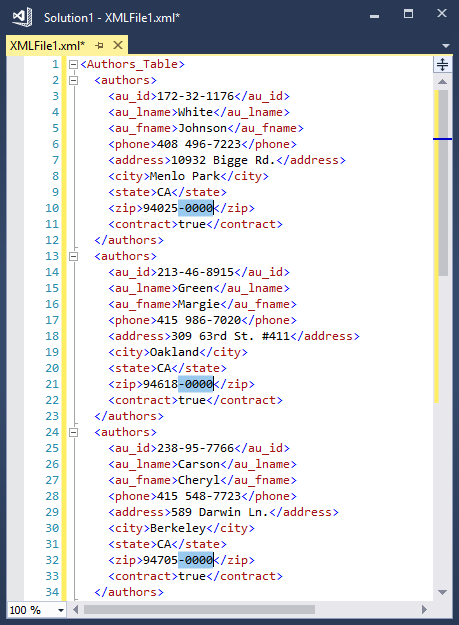The image size is (459, 625).
Task: Click the last name Green
Action: [195, 288]
